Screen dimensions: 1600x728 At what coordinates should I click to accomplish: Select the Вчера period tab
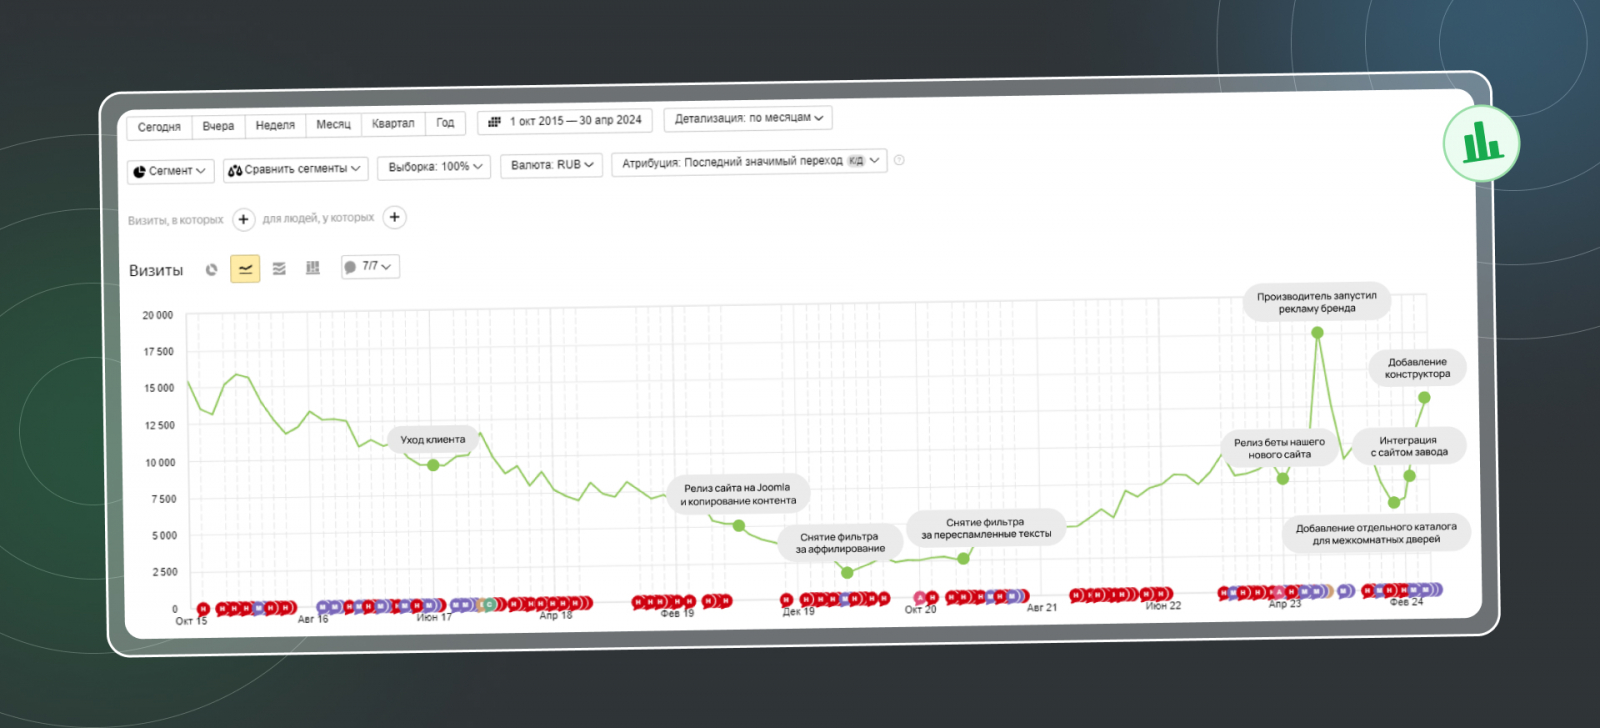[x=218, y=126]
